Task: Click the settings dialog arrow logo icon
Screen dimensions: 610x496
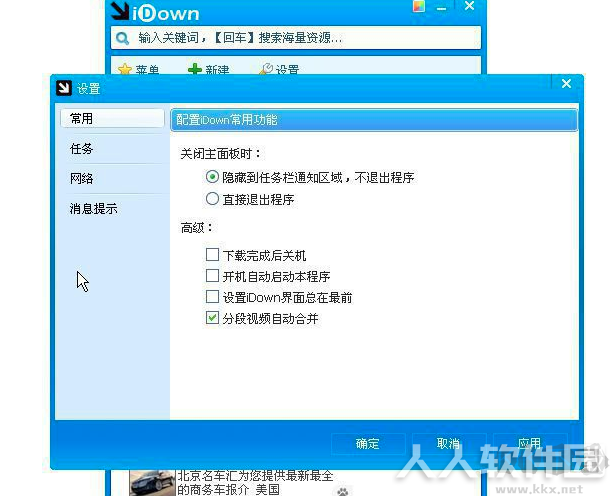Action: 64,88
